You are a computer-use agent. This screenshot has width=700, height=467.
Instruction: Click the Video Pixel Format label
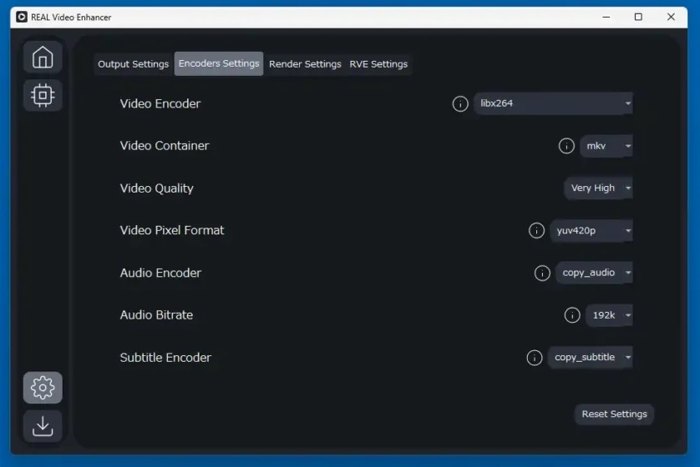click(x=172, y=230)
